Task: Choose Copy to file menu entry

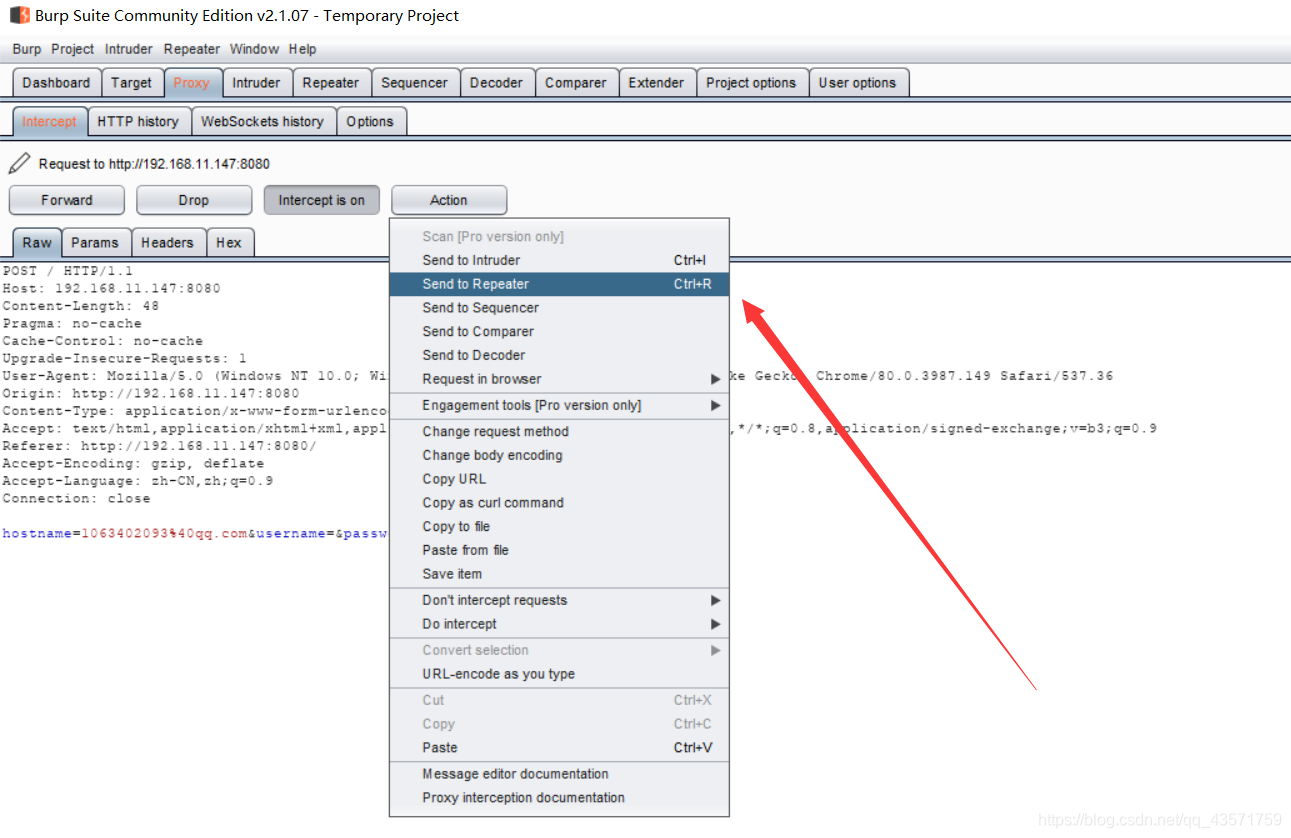Action: tap(559, 526)
